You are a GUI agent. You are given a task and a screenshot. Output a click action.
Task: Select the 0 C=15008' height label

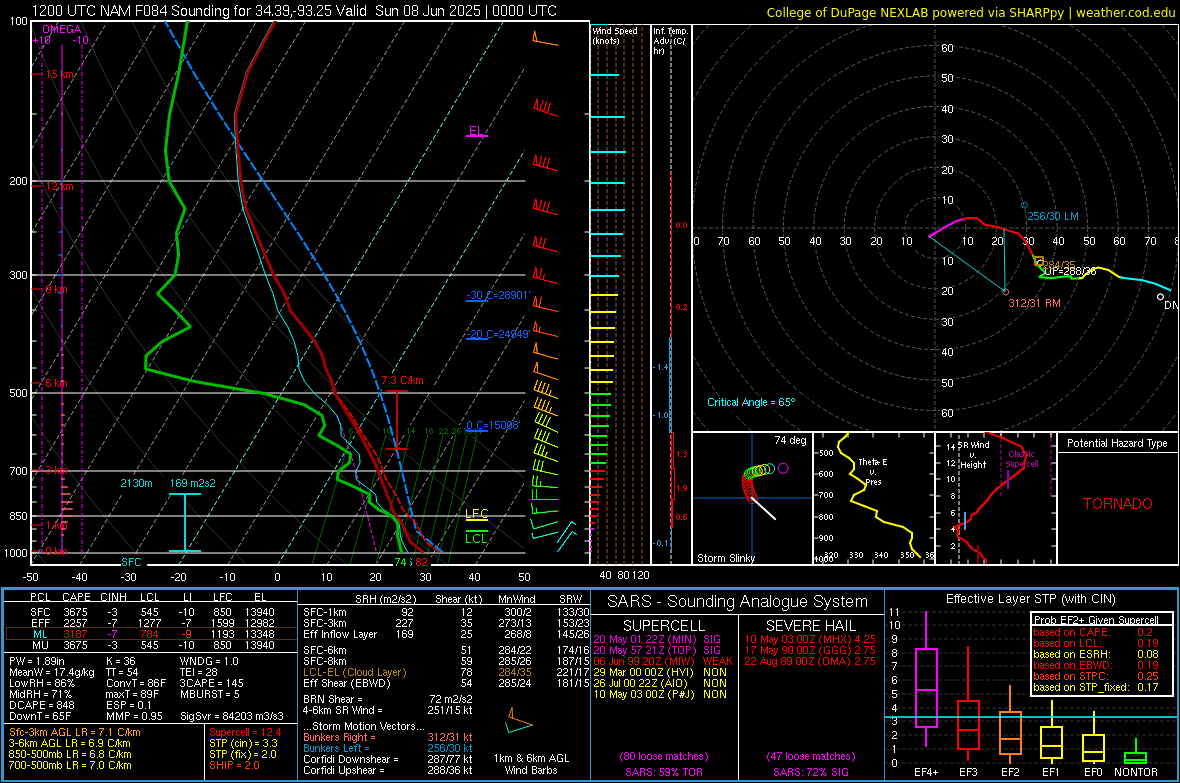(492, 425)
